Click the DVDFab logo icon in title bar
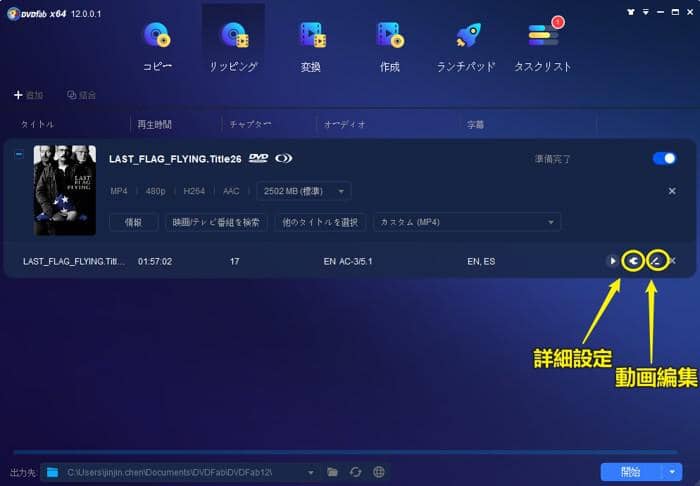 (x=13, y=14)
